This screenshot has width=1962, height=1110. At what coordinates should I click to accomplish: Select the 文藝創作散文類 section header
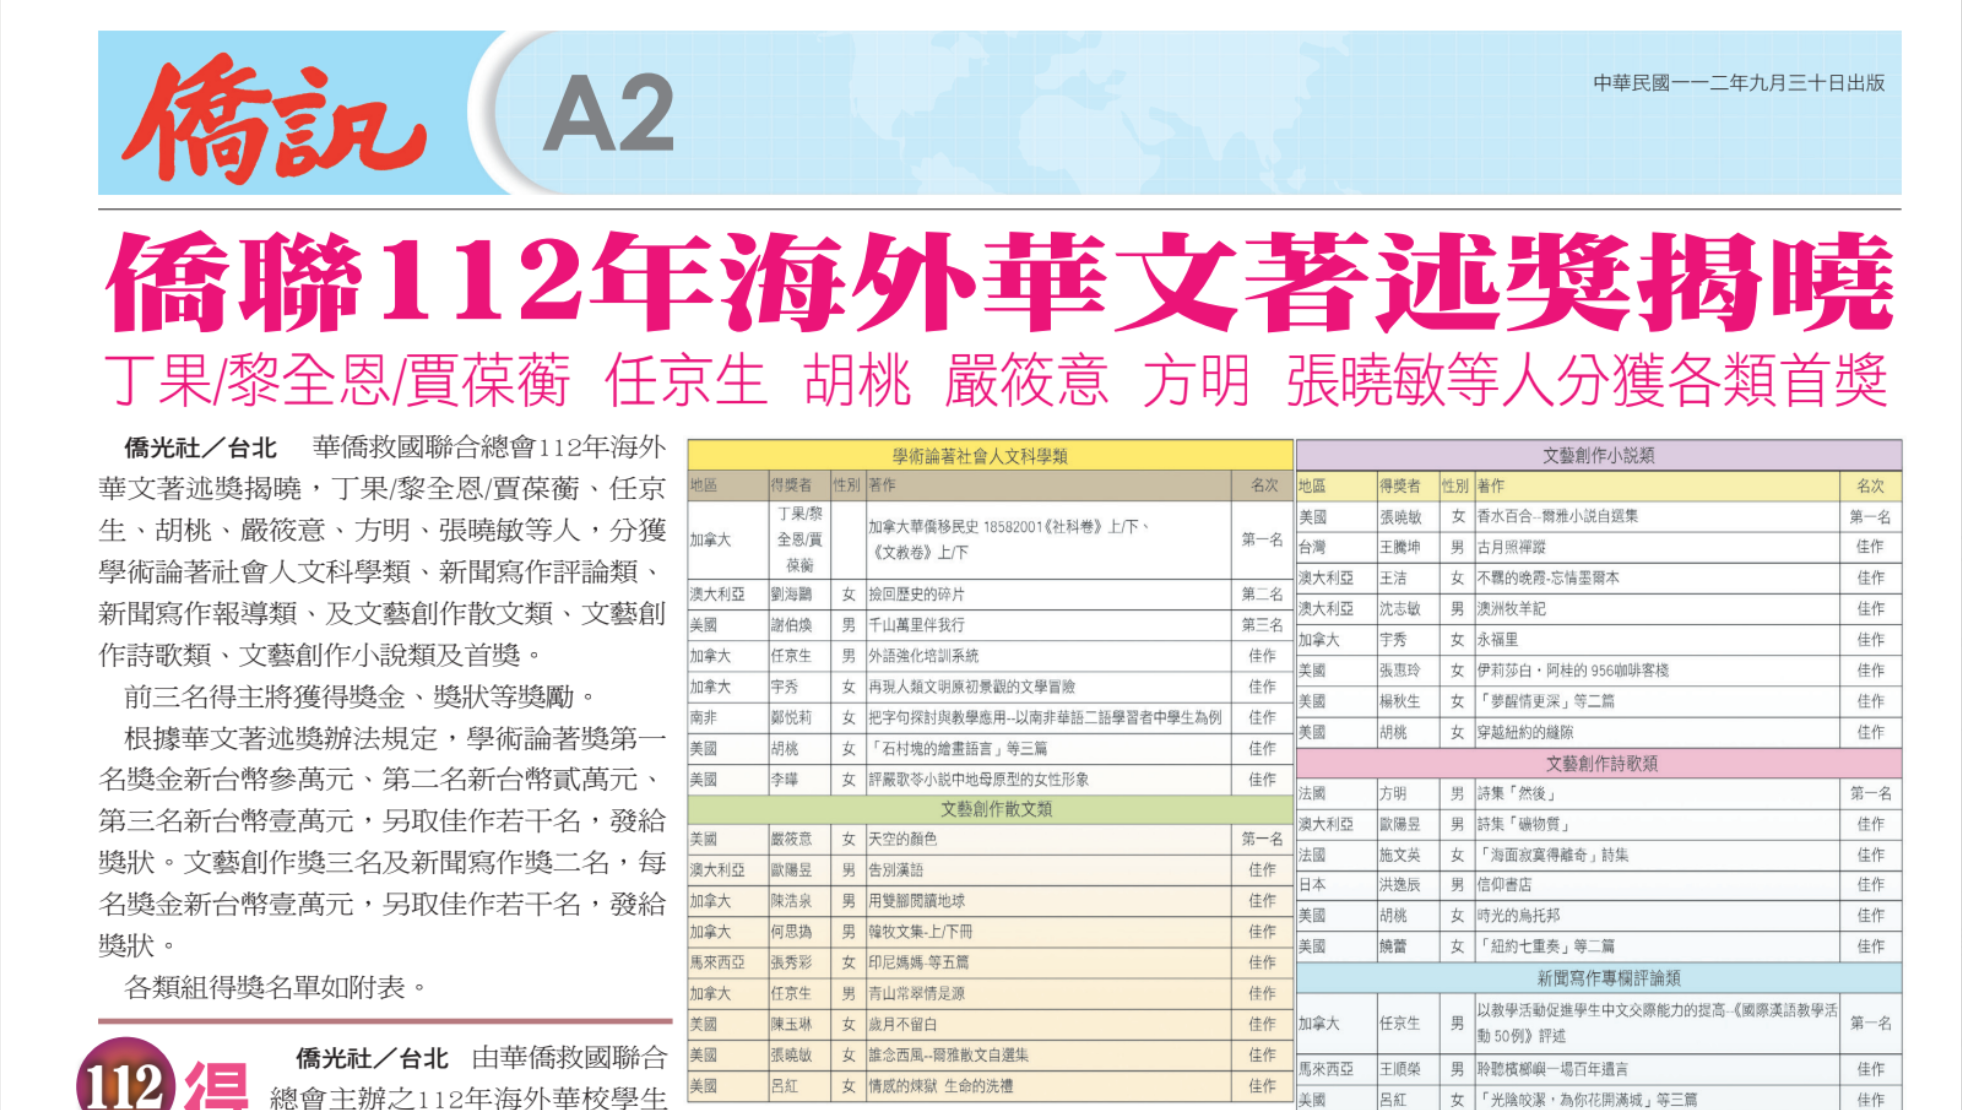[x=995, y=809]
